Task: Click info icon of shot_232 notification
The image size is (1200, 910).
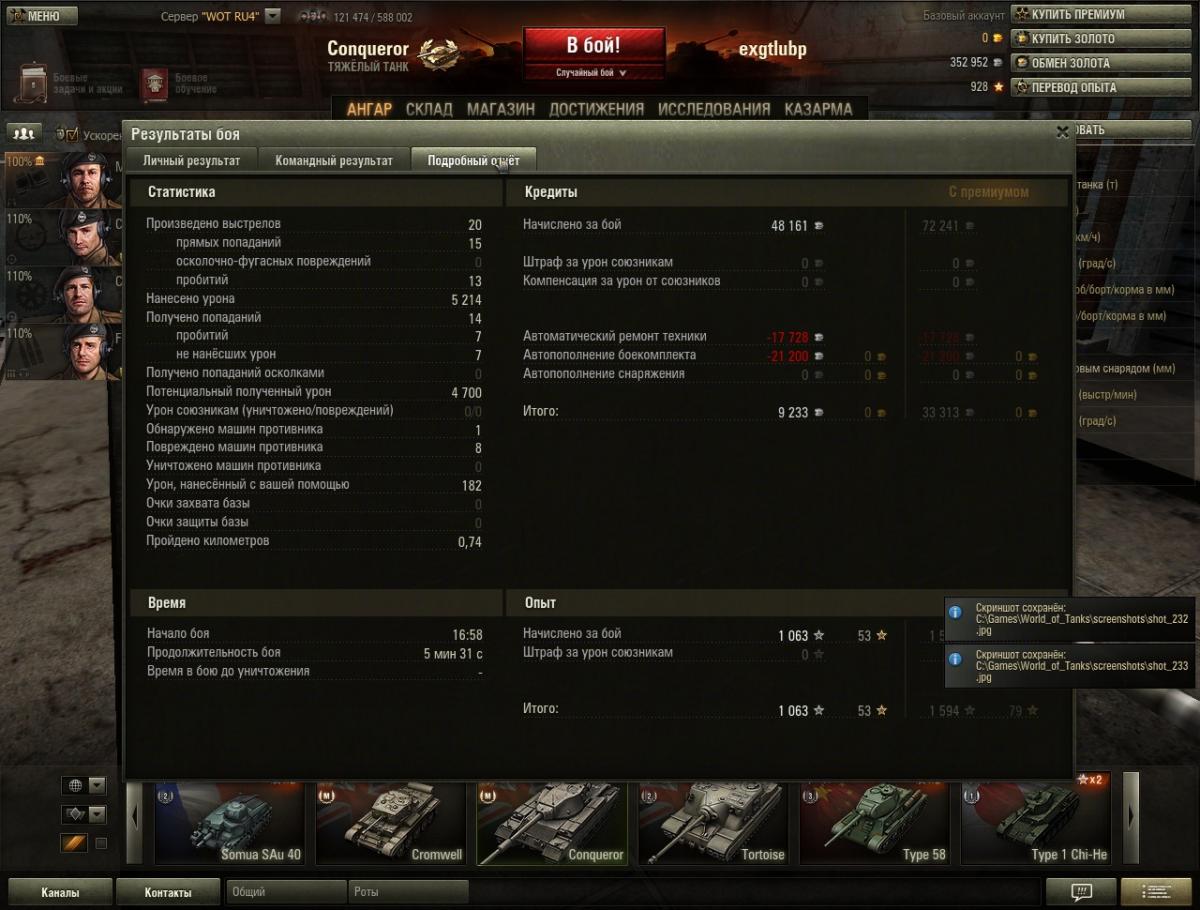Action: pos(956,612)
